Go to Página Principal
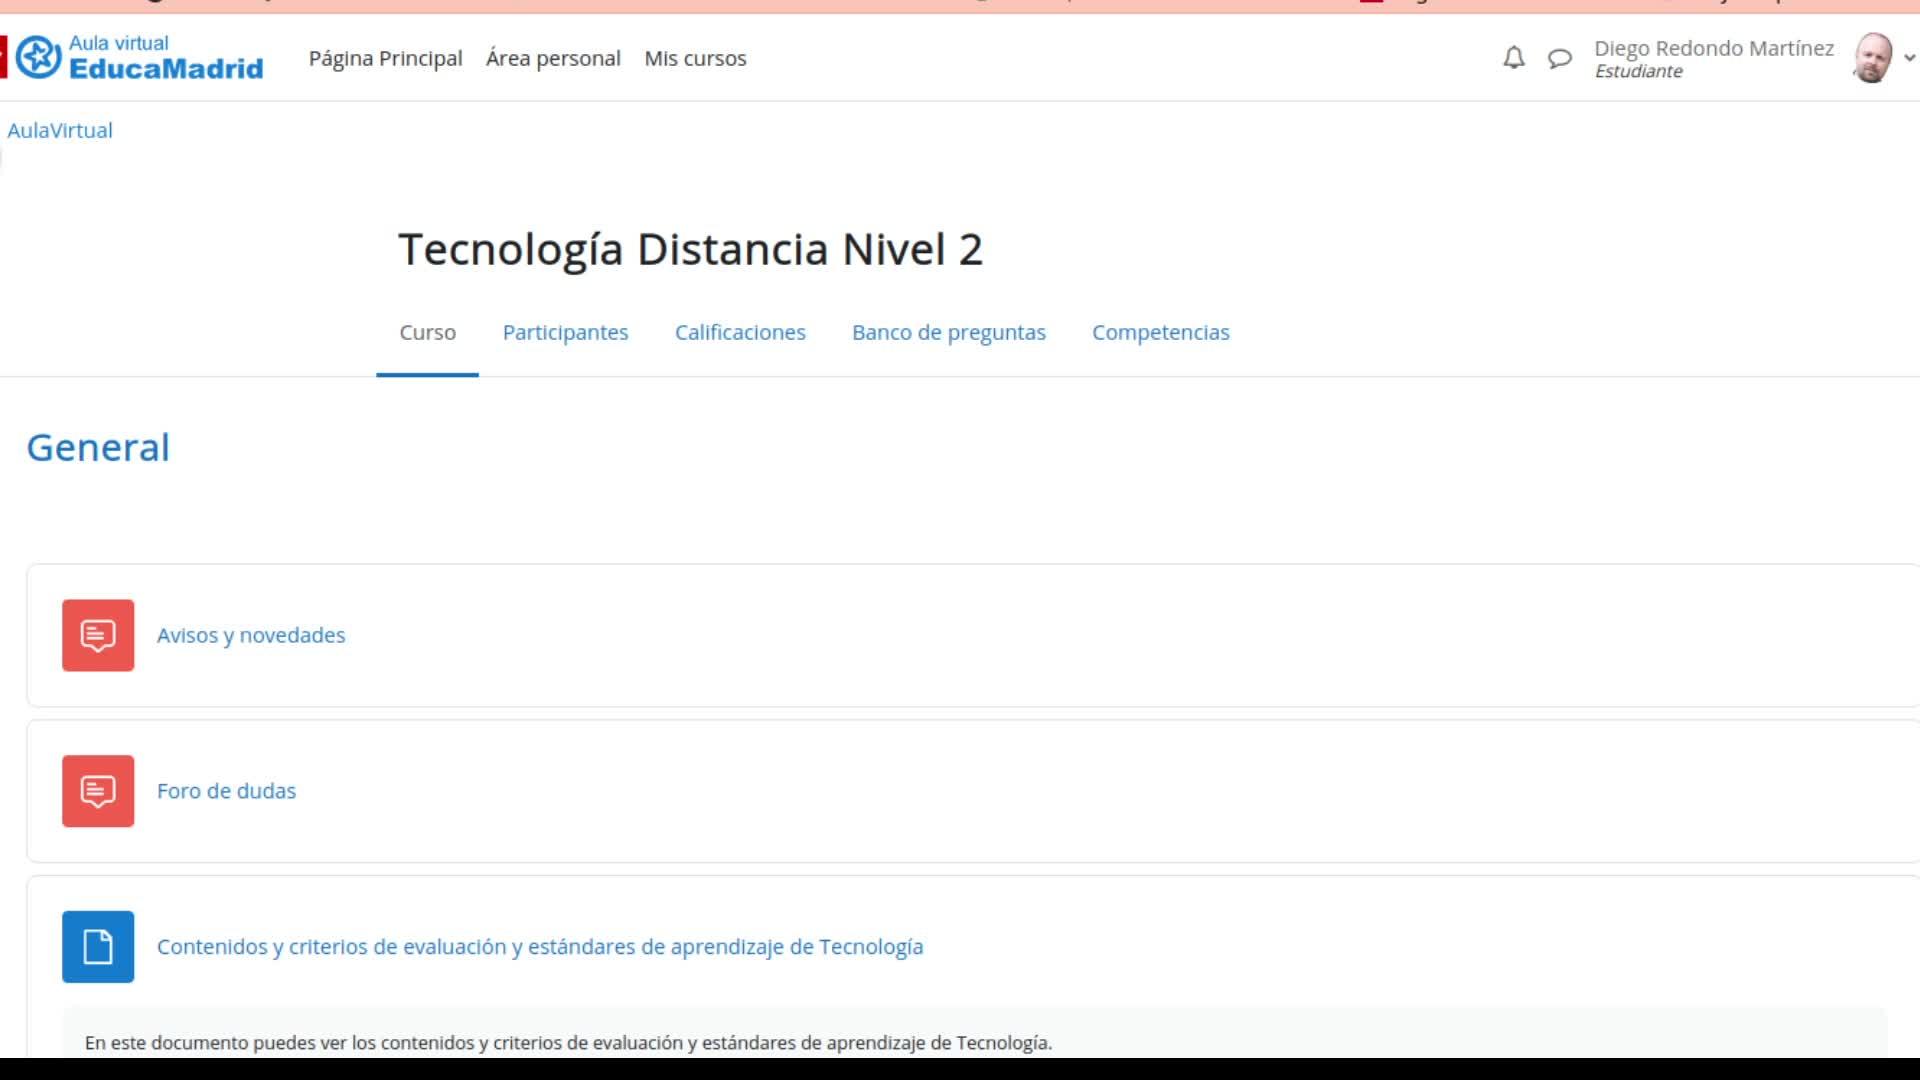Viewport: 1920px width, 1080px height. point(385,58)
